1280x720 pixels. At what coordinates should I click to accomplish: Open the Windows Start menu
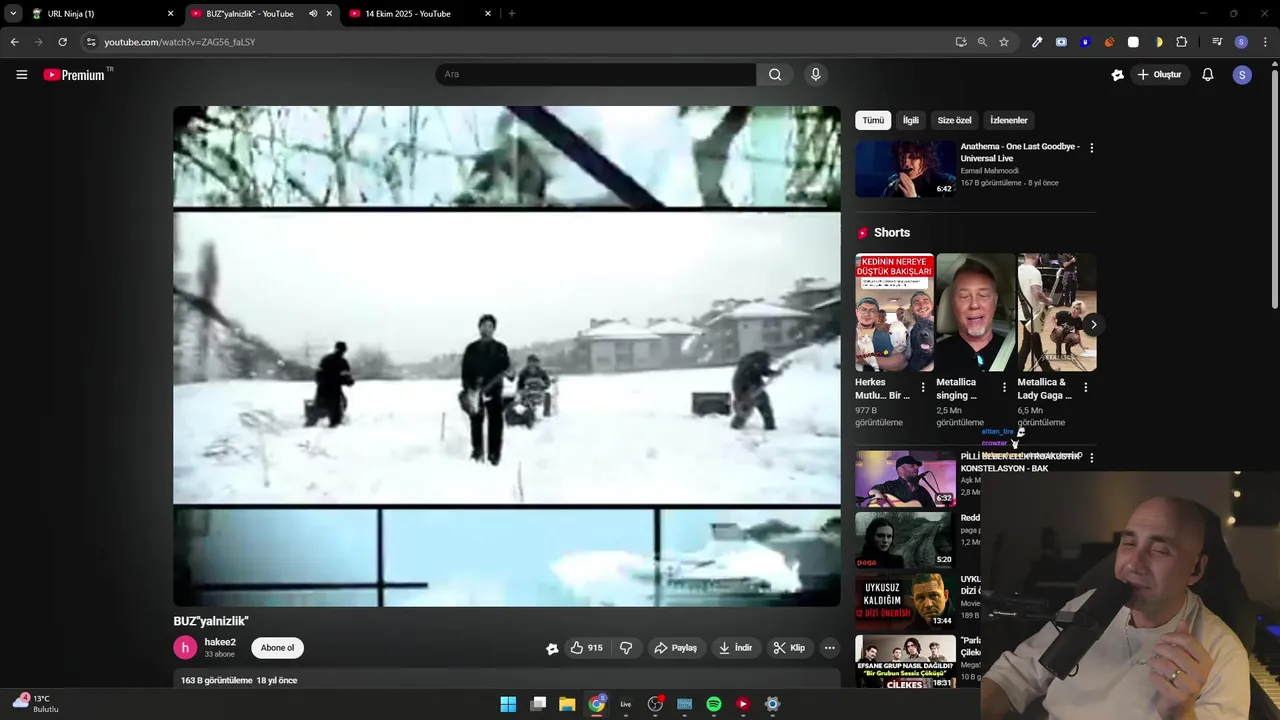pyautogui.click(x=508, y=704)
